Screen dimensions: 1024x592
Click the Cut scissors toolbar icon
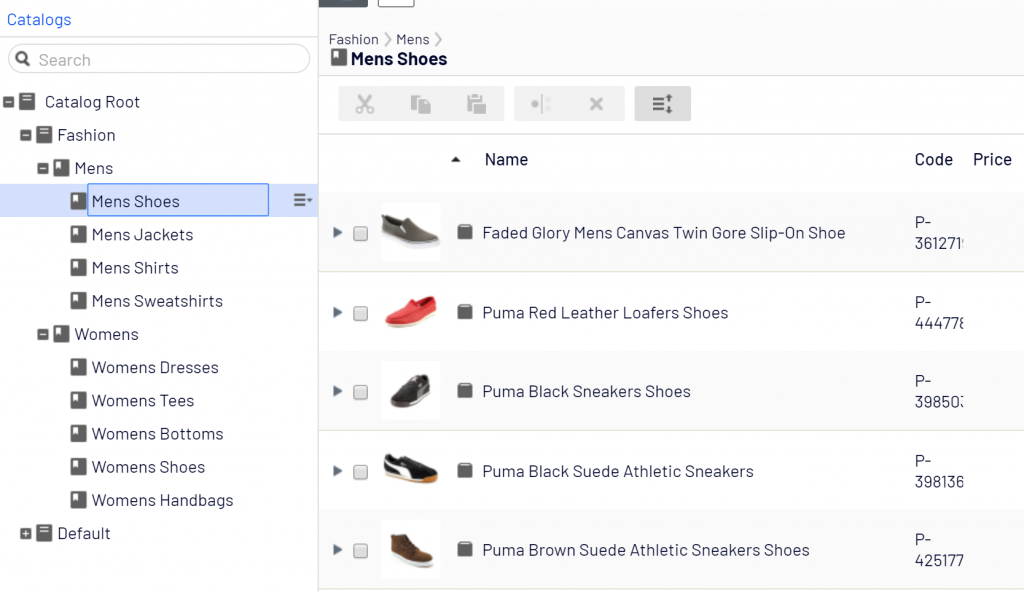click(365, 104)
